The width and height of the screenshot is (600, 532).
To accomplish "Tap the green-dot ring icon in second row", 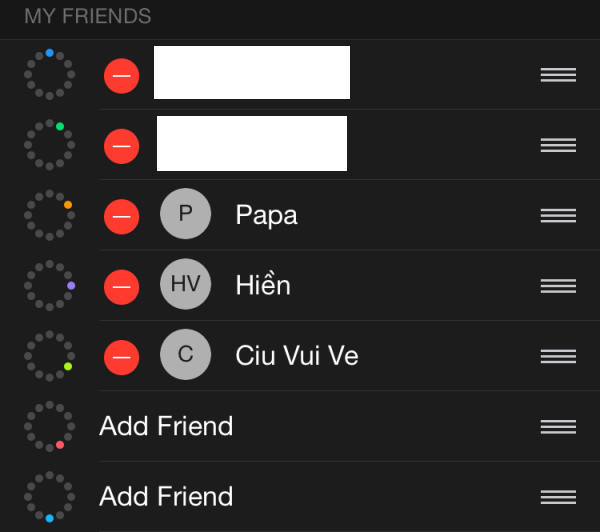I will (x=49, y=145).
